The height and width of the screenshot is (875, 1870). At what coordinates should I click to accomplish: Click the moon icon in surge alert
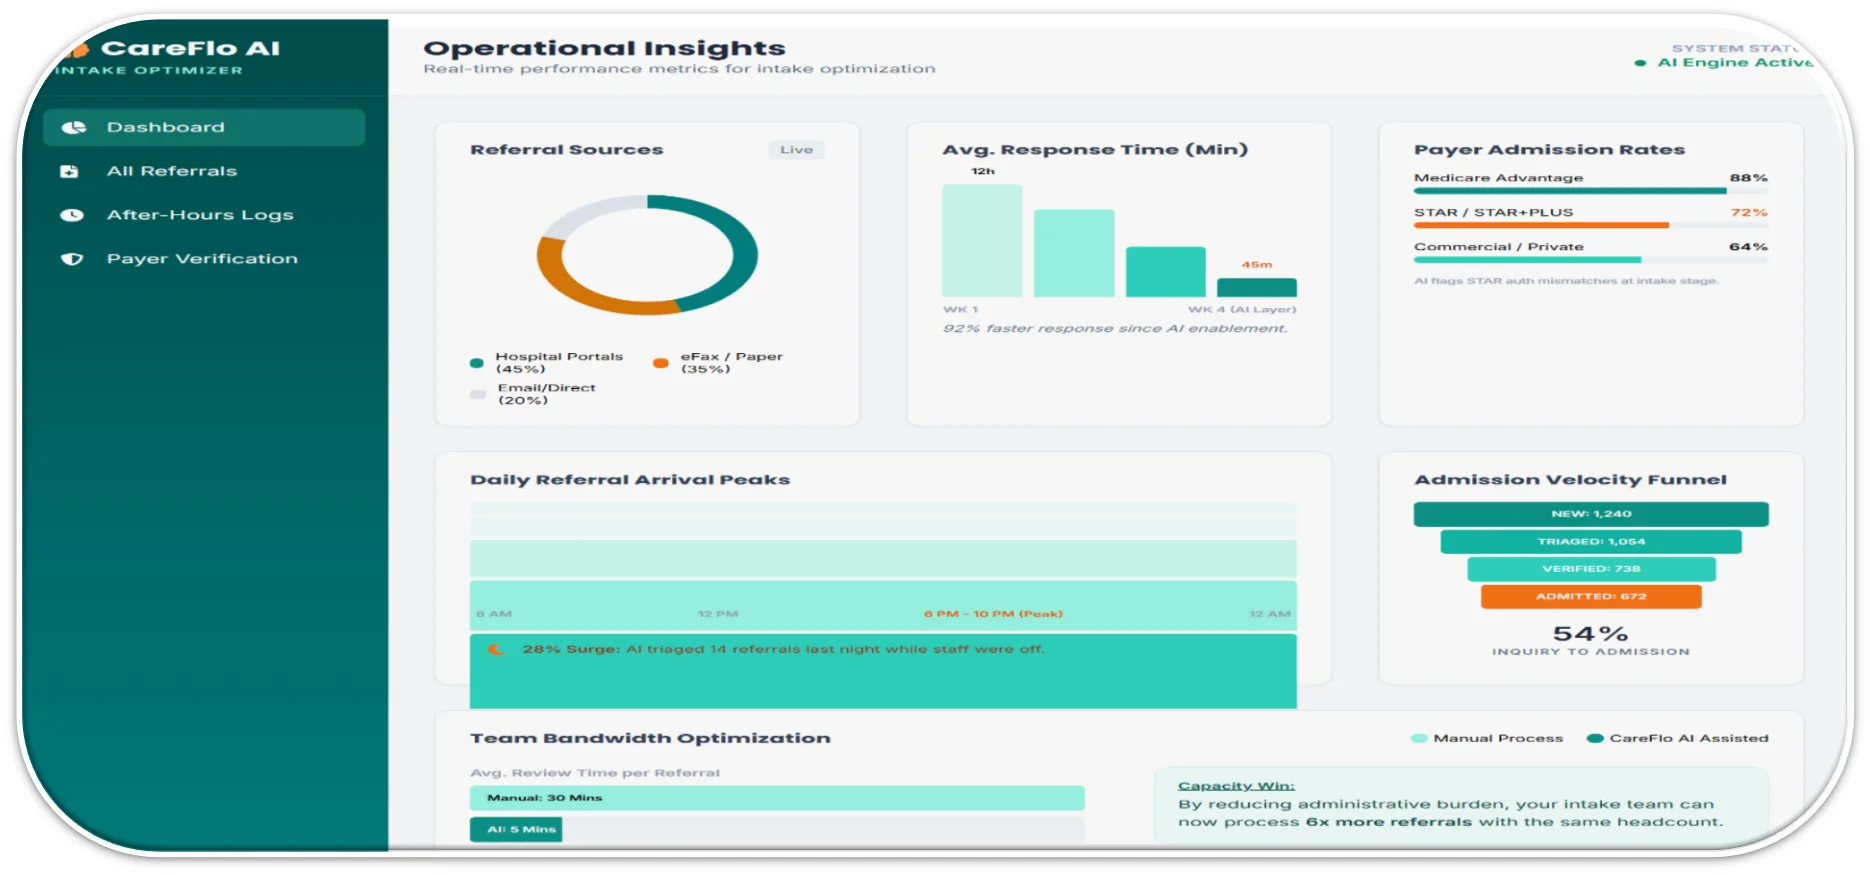(495, 649)
